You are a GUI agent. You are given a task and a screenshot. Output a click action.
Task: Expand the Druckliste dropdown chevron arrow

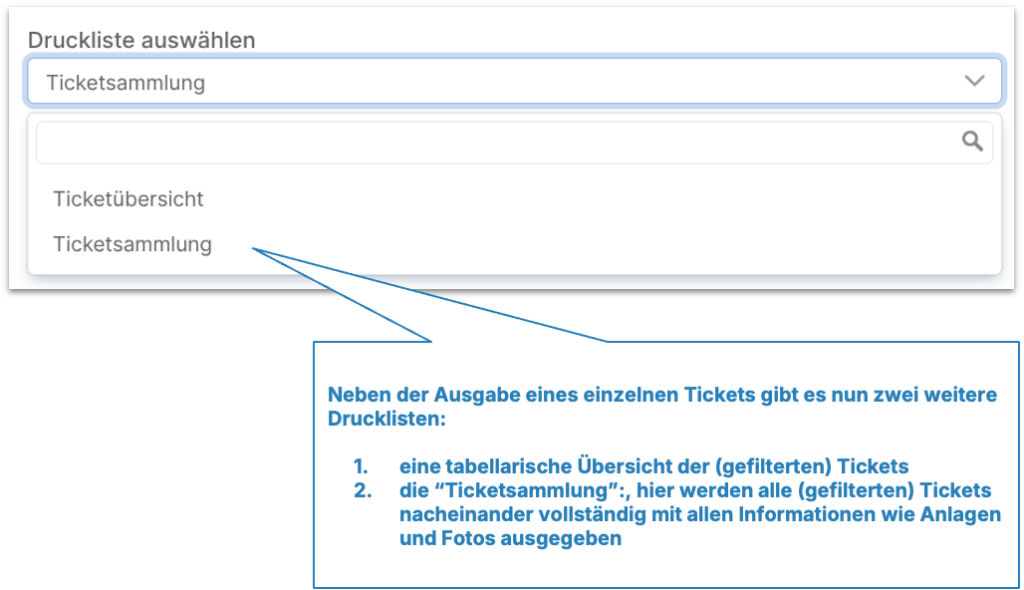point(974,82)
